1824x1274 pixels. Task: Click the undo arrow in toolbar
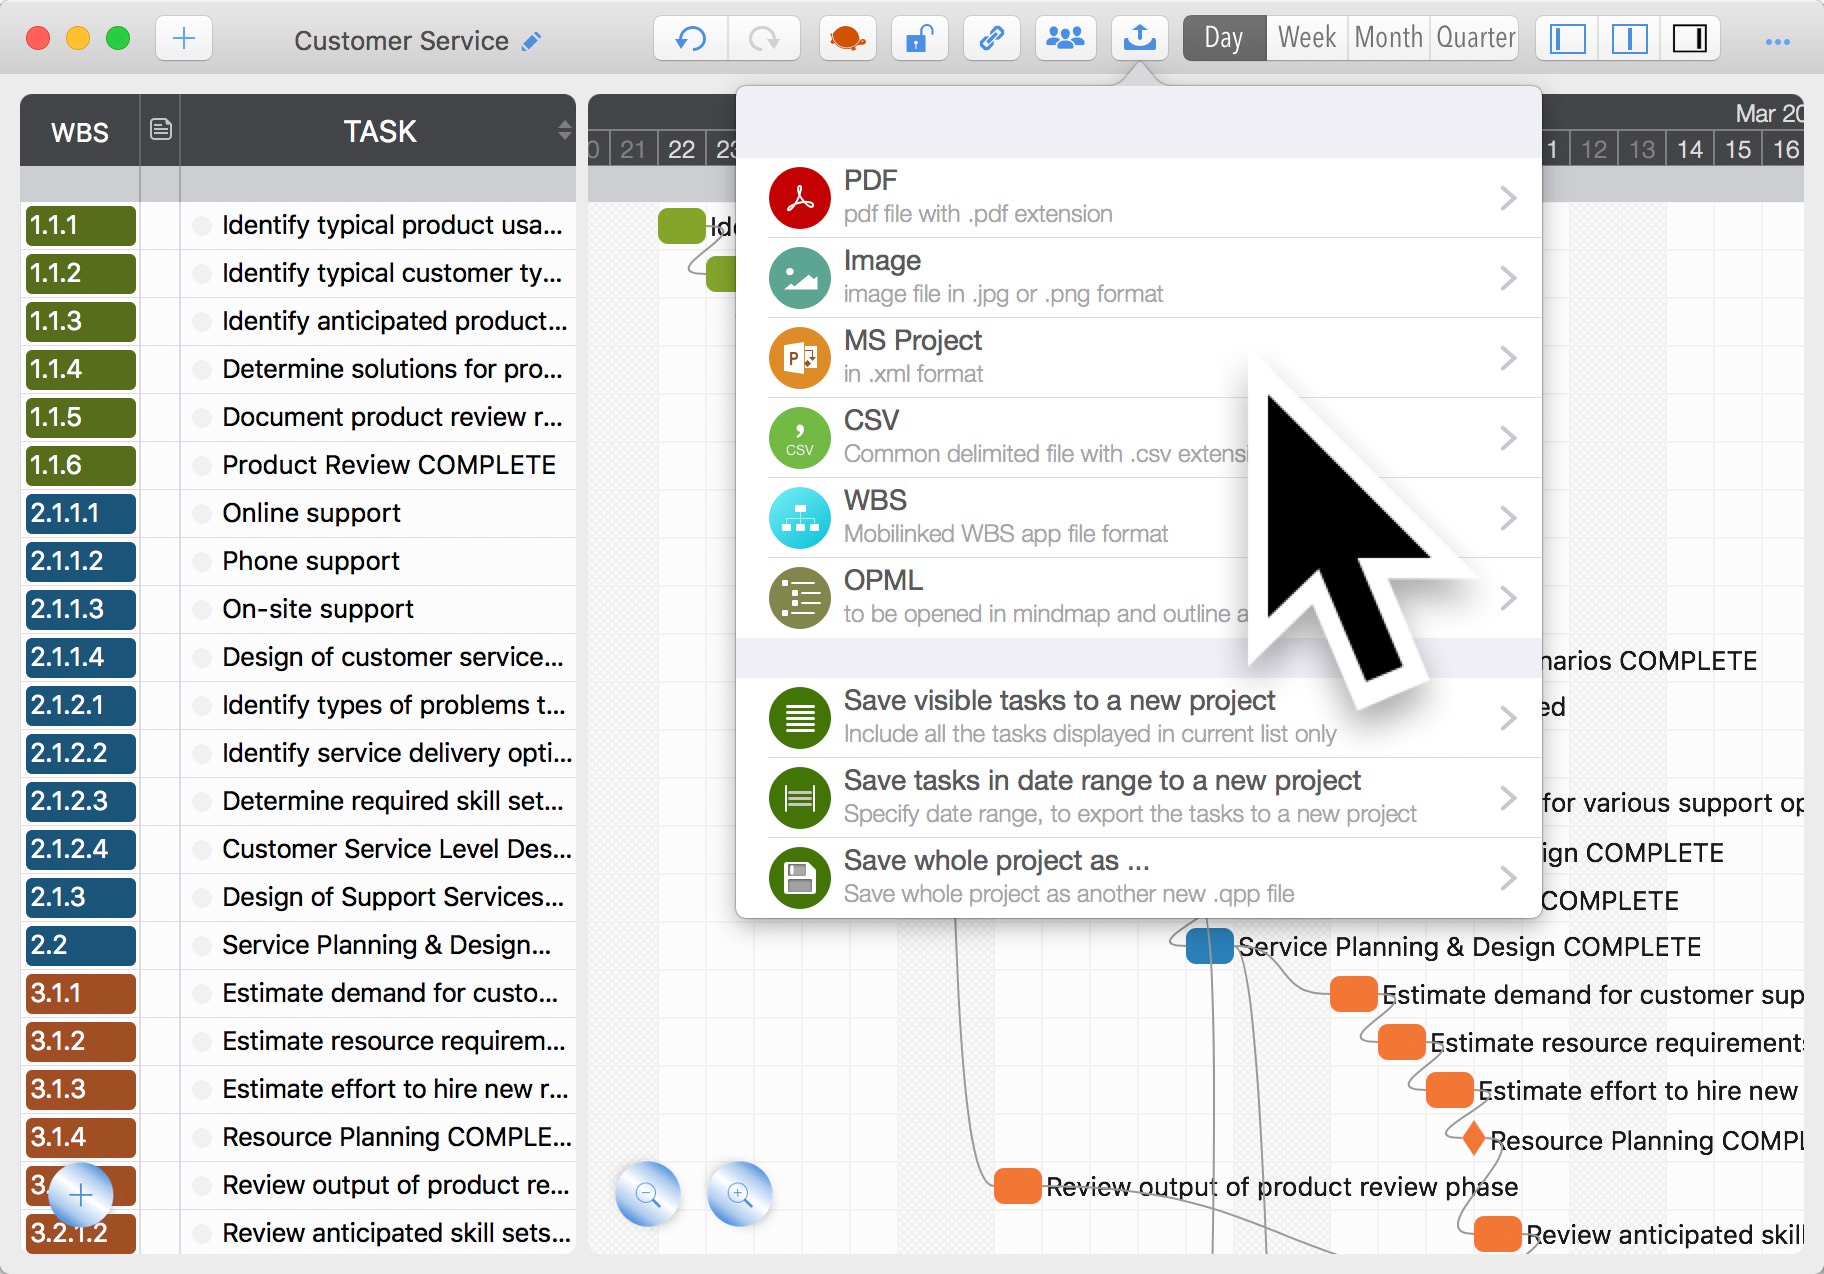691,39
